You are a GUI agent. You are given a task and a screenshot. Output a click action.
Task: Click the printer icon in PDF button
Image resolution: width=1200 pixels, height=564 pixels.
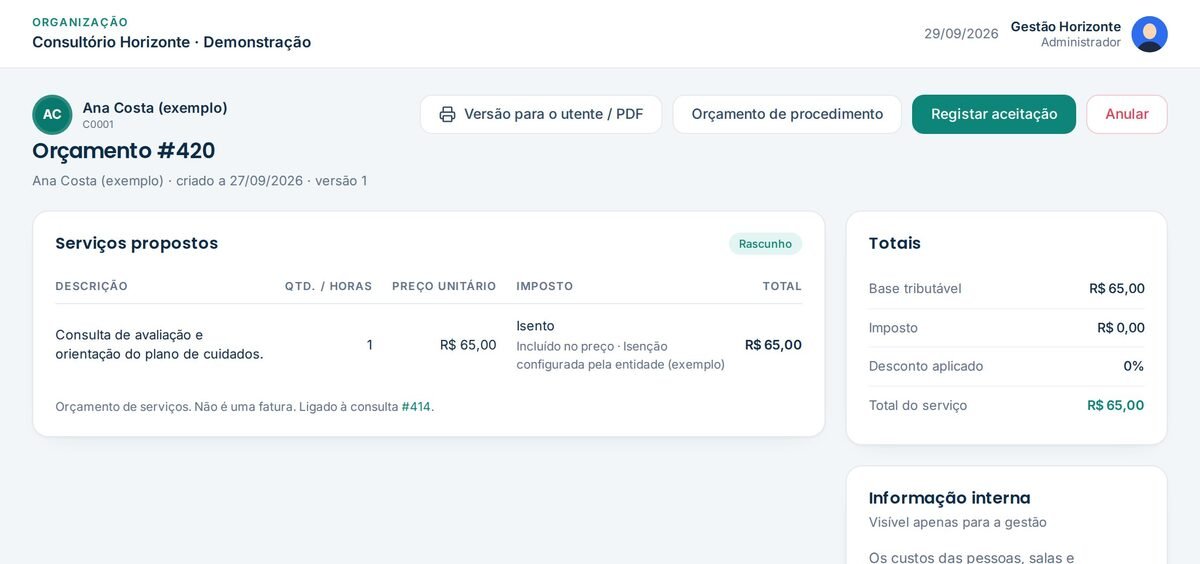(447, 114)
